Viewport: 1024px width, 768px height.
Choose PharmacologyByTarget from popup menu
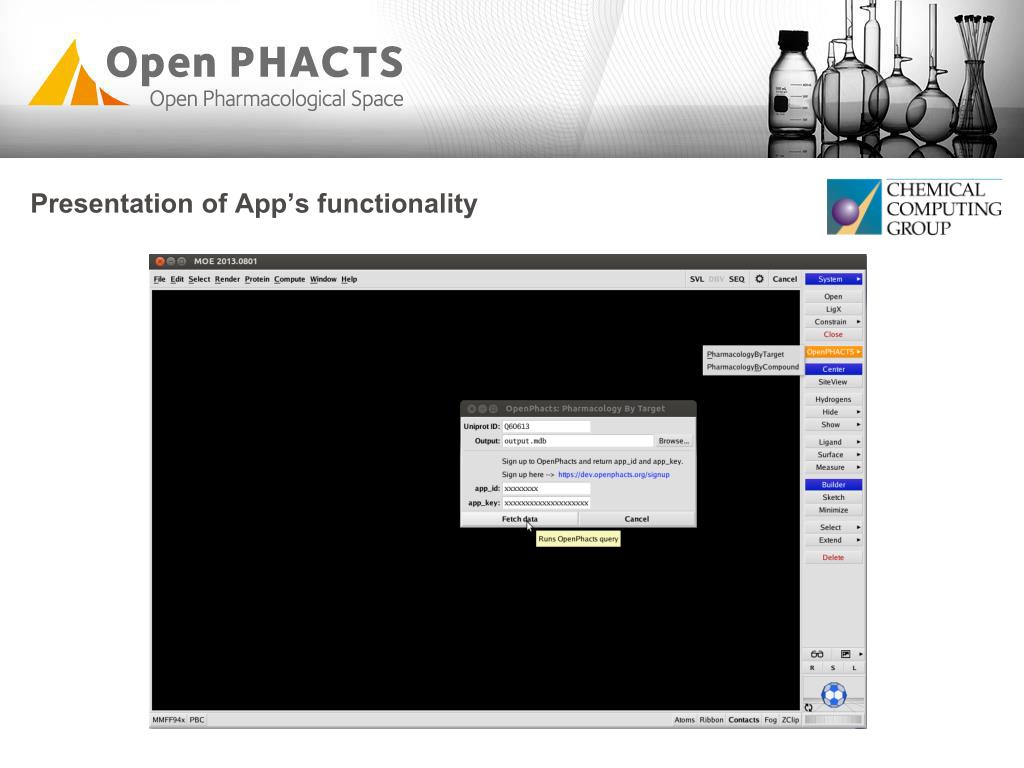(745, 354)
